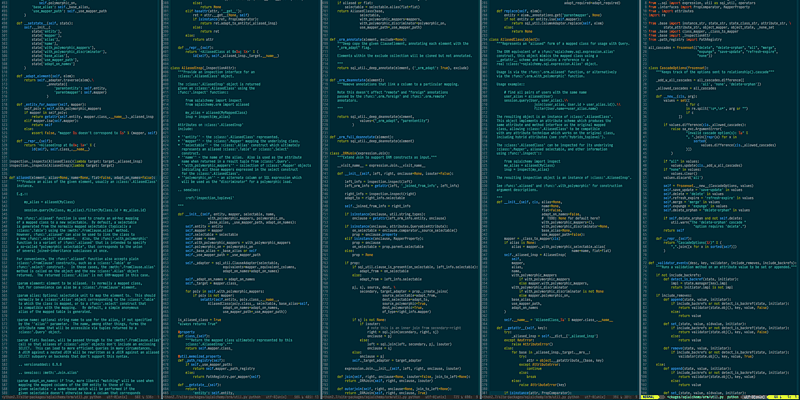Screen dimensions: 800x400
Task: Click the status line of the leftmost pane
Action: pyautogui.click(x=80, y=396)
